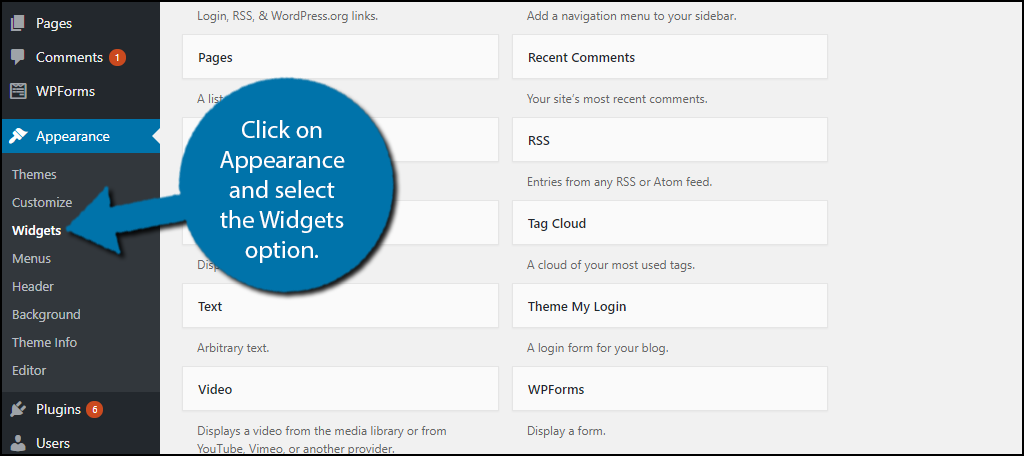The height and width of the screenshot is (456, 1024).
Task: Go to the Menus submenu page
Action: 31,258
